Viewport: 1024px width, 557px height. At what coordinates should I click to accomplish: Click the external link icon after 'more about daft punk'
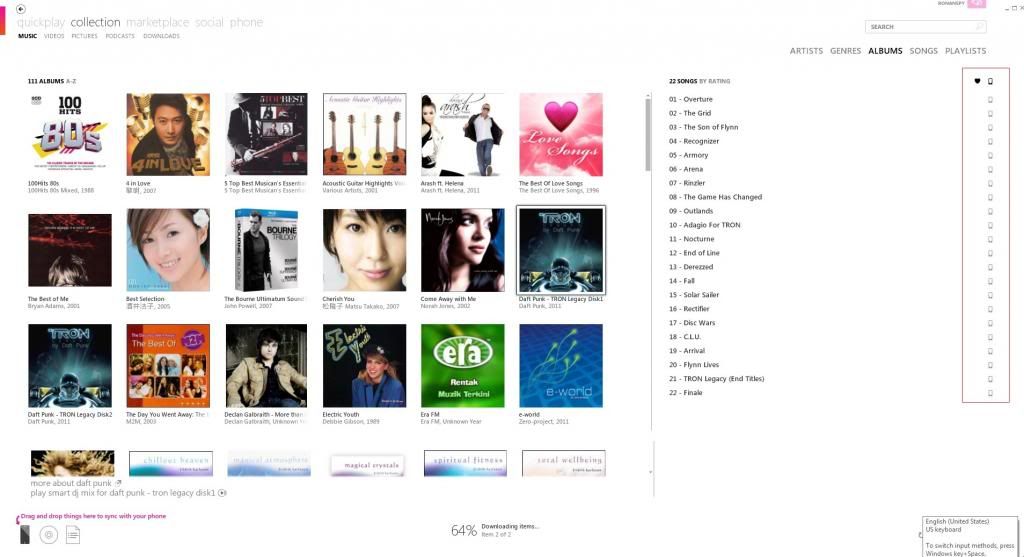pos(118,483)
